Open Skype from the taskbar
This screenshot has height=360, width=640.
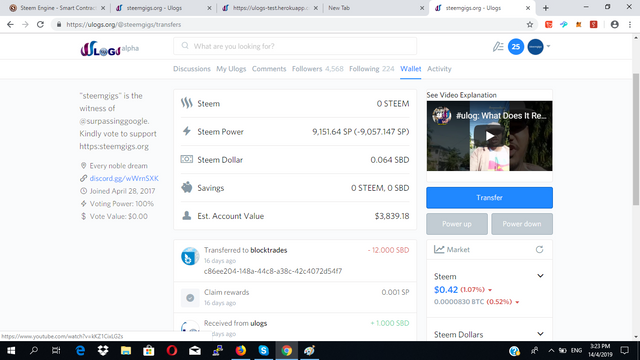coord(264,351)
